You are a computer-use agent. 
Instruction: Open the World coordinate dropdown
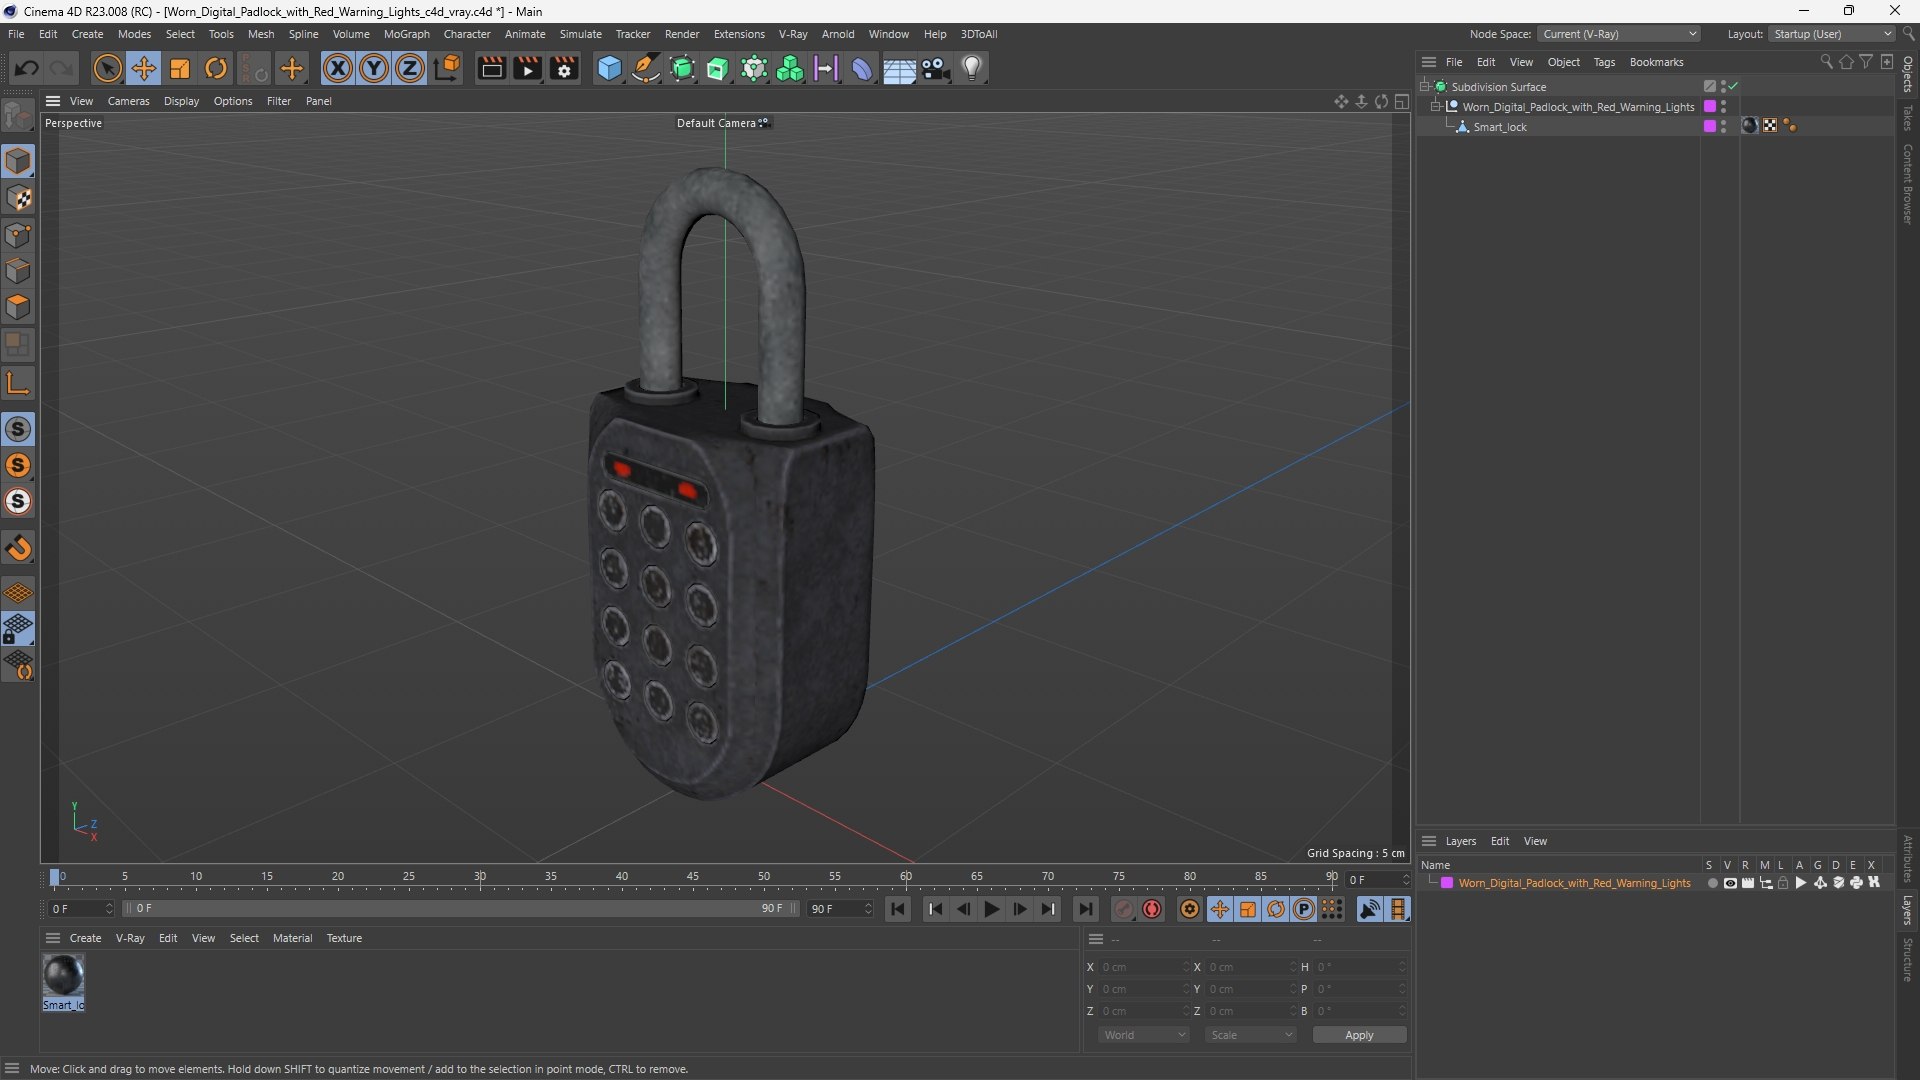pos(1143,1035)
